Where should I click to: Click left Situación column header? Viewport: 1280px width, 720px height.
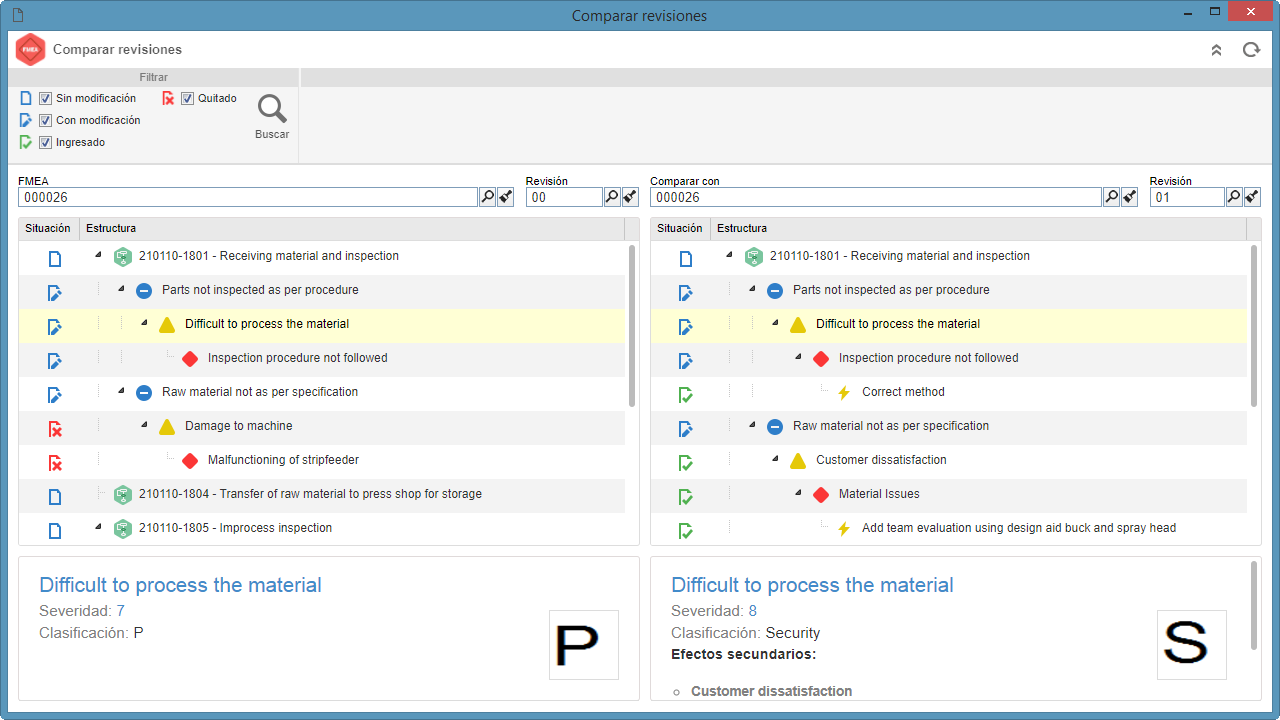pyautogui.click(x=48, y=229)
